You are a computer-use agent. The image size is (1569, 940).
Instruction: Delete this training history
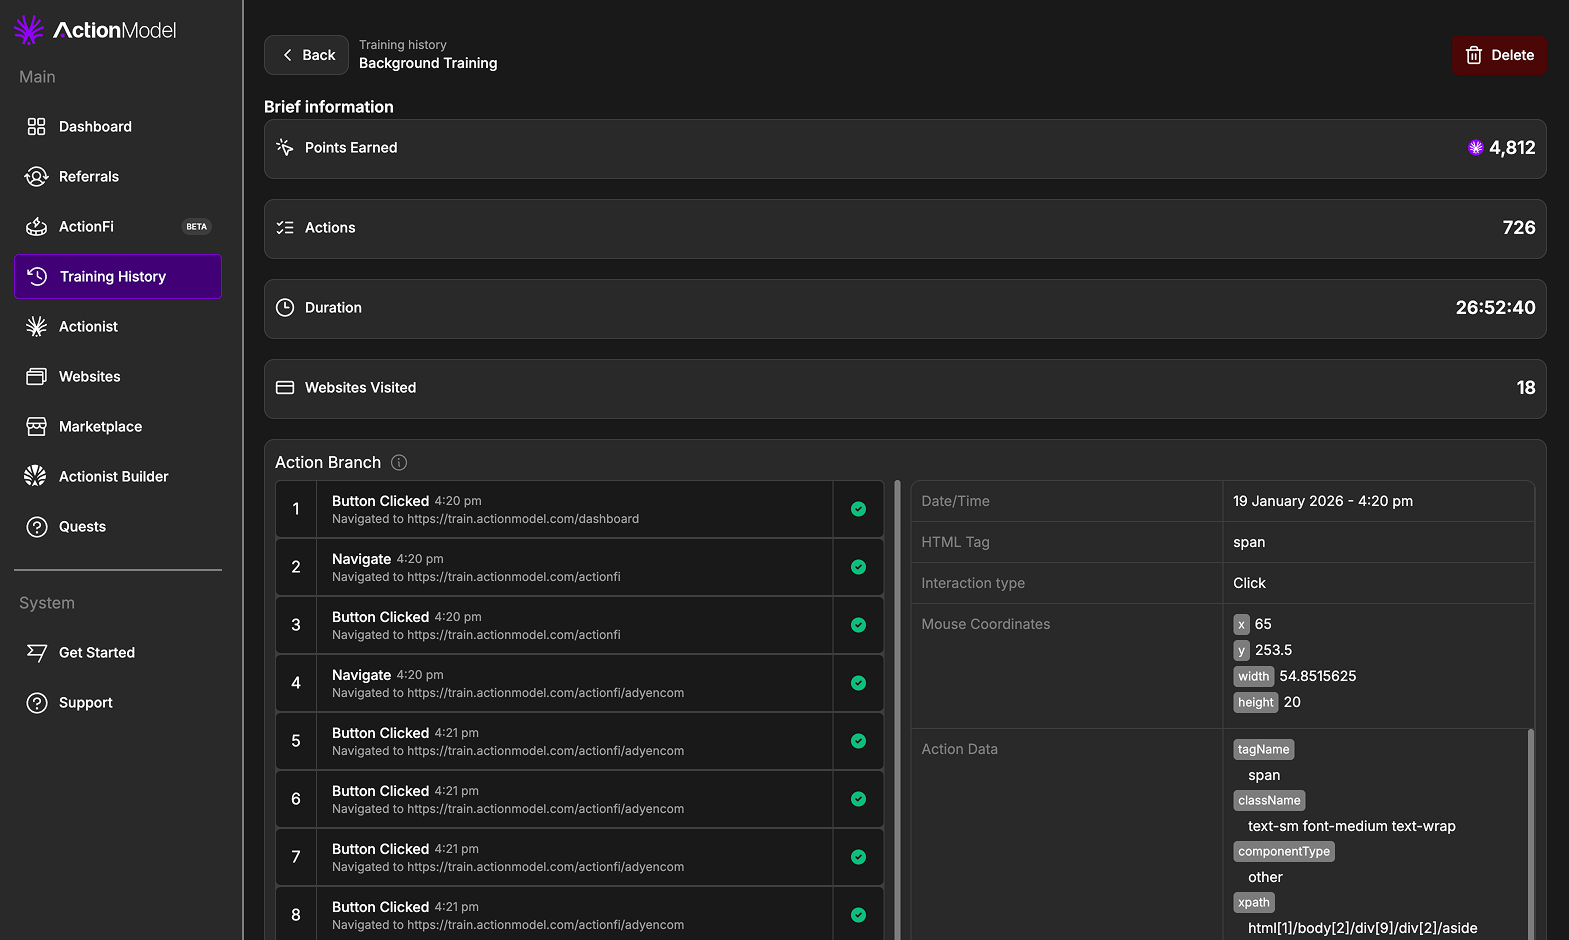(1499, 55)
